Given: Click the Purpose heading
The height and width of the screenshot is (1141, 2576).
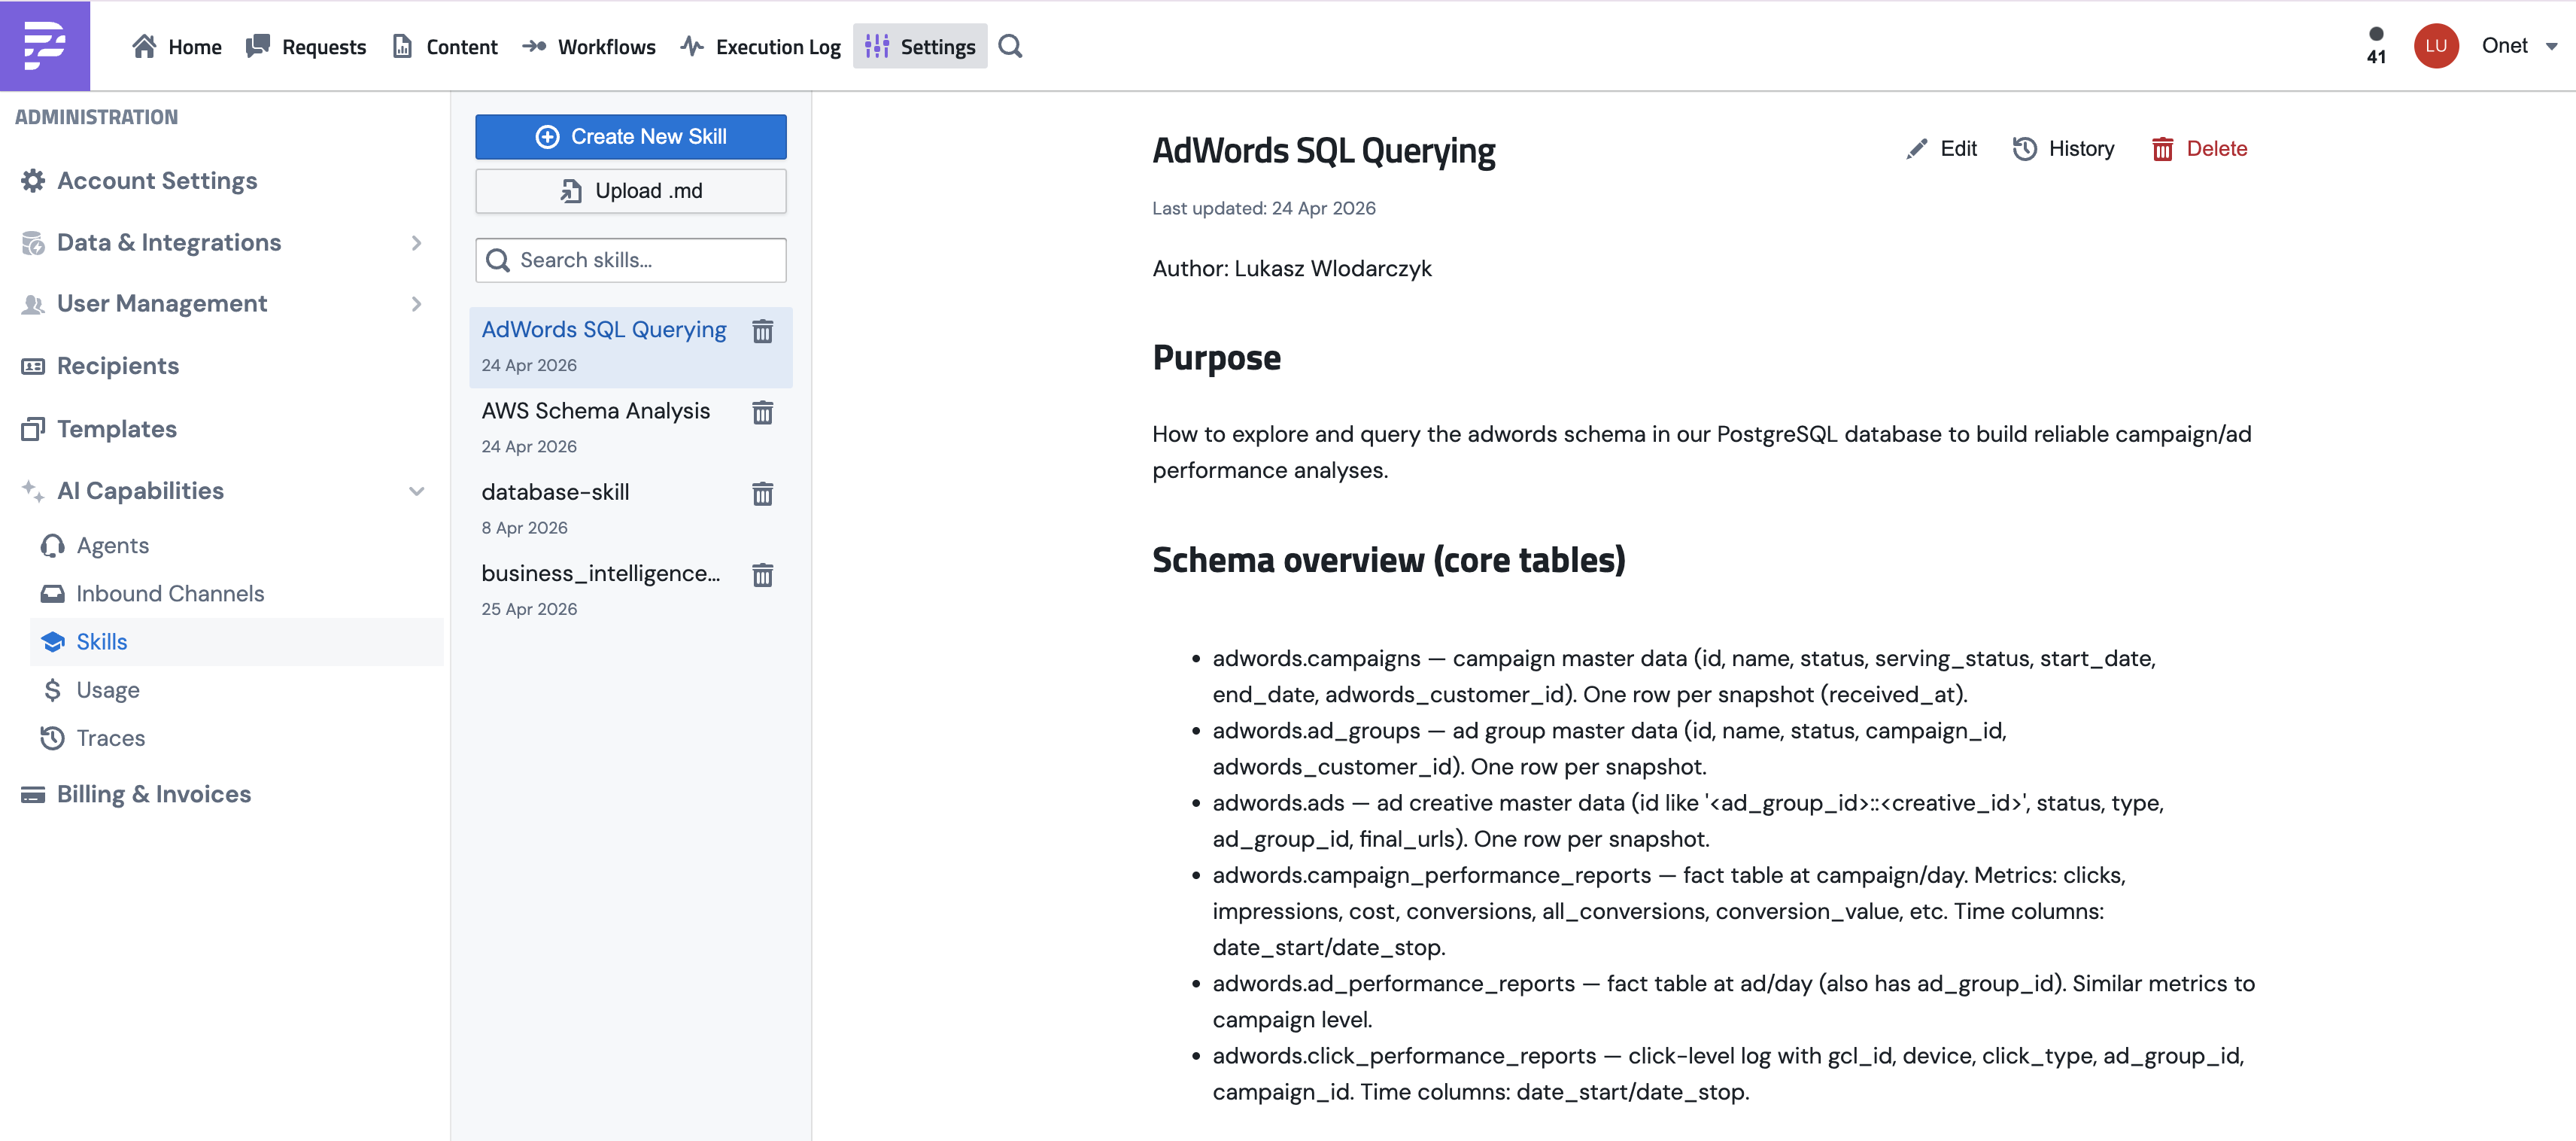Looking at the screenshot, I should tap(1216, 358).
